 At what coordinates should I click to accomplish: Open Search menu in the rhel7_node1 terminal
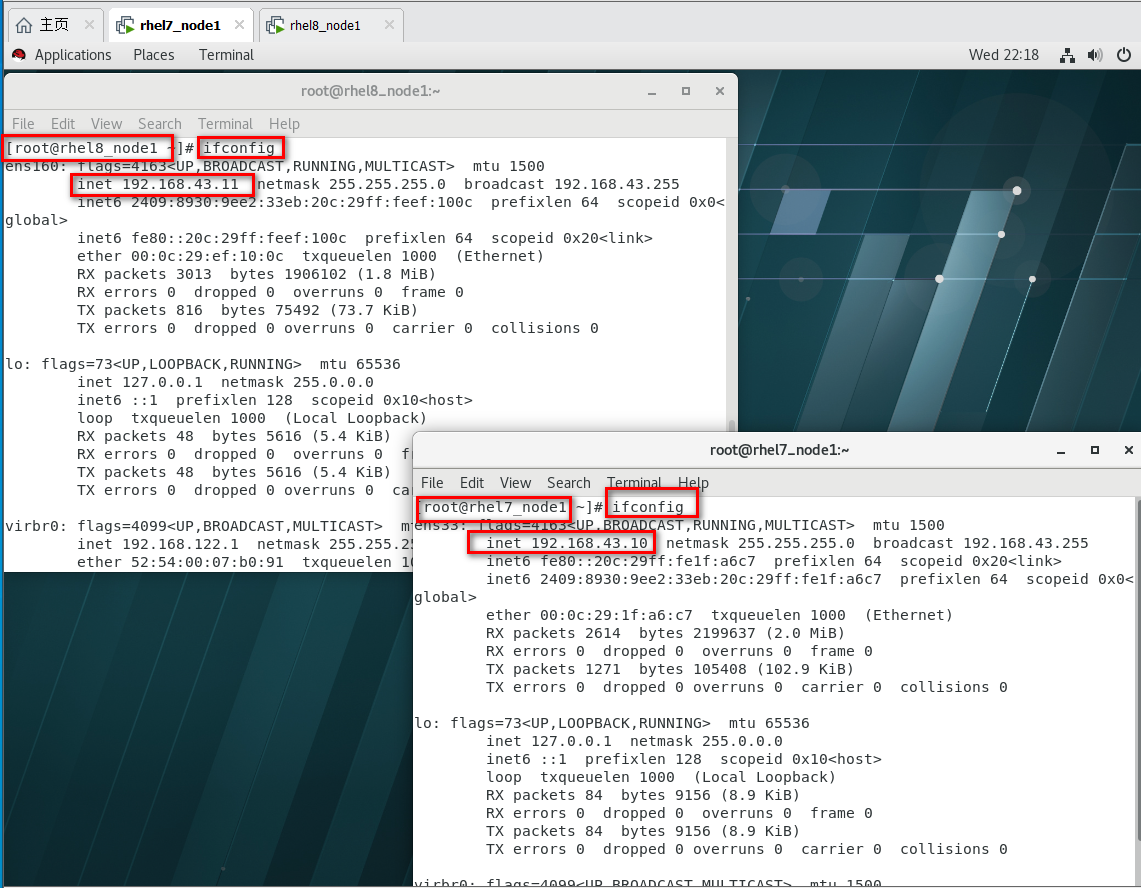568,483
